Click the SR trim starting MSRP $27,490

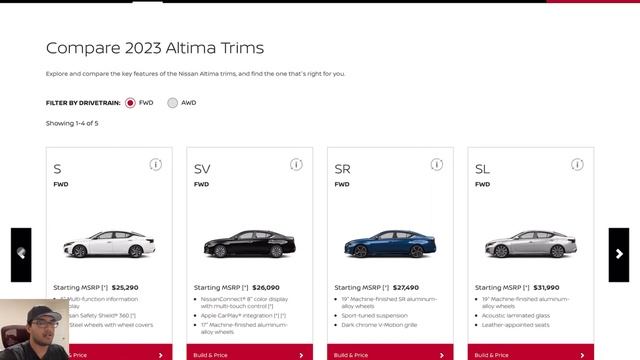377,288
